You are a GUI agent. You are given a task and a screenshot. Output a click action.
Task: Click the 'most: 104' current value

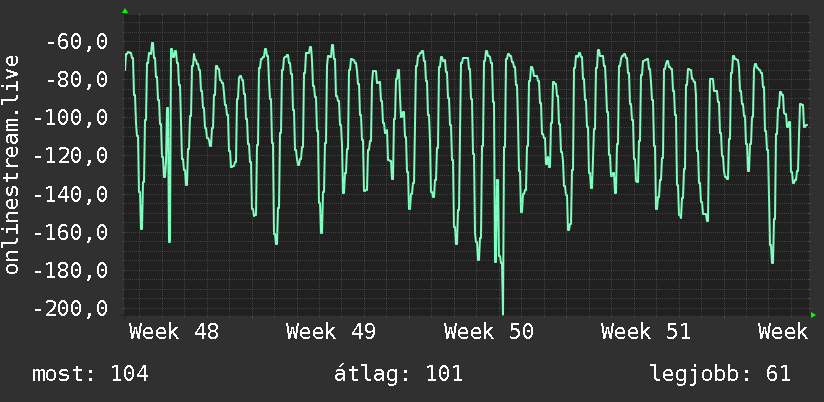[x=90, y=374]
